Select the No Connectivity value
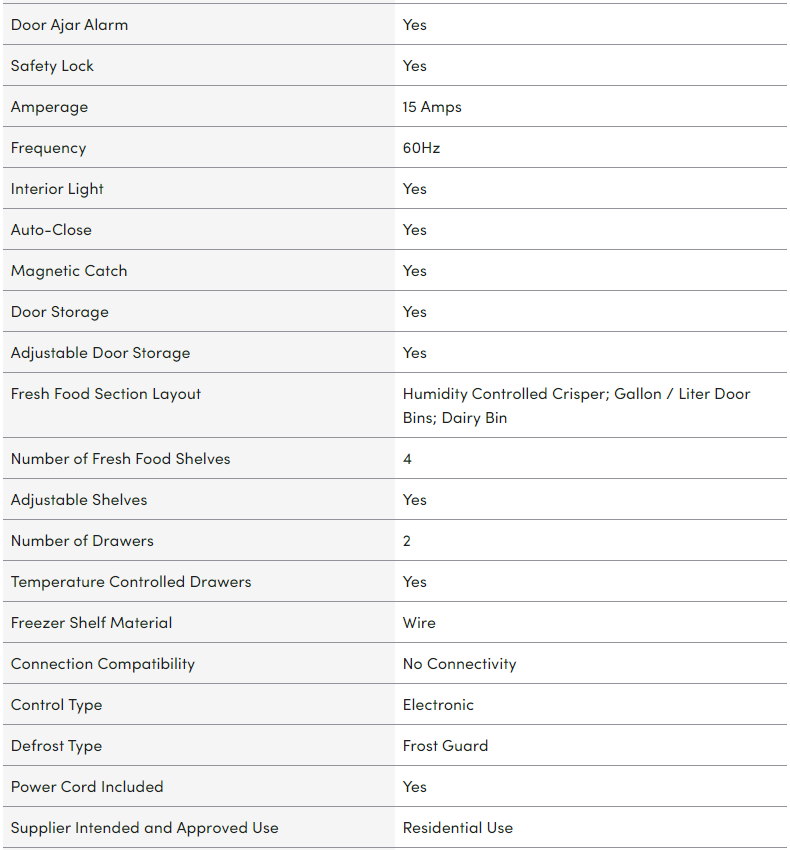Viewport: 790px width, 850px height. coord(459,664)
